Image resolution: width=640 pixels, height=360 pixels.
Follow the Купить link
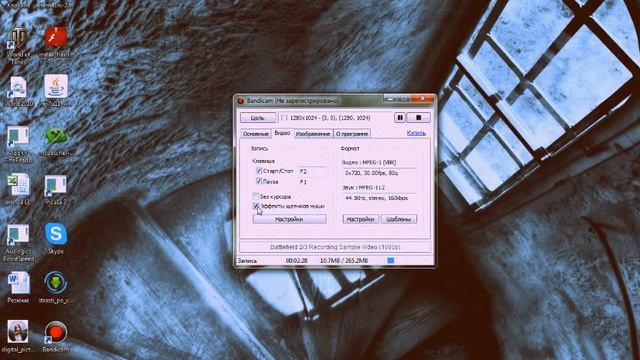click(x=416, y=133)
